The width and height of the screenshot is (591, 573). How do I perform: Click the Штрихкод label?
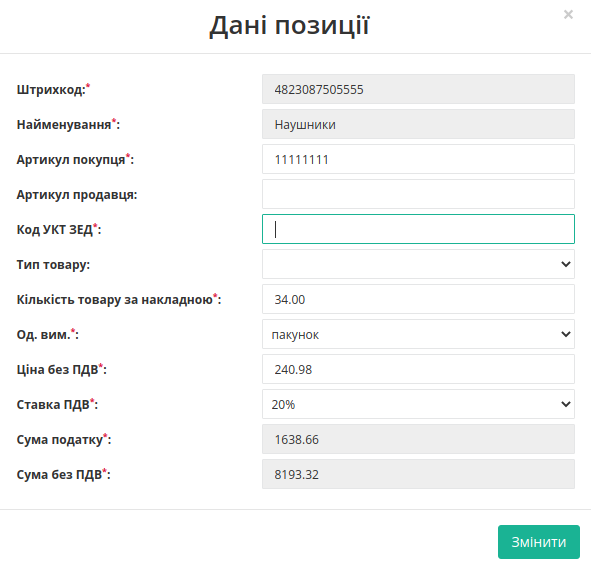point(53,90)
